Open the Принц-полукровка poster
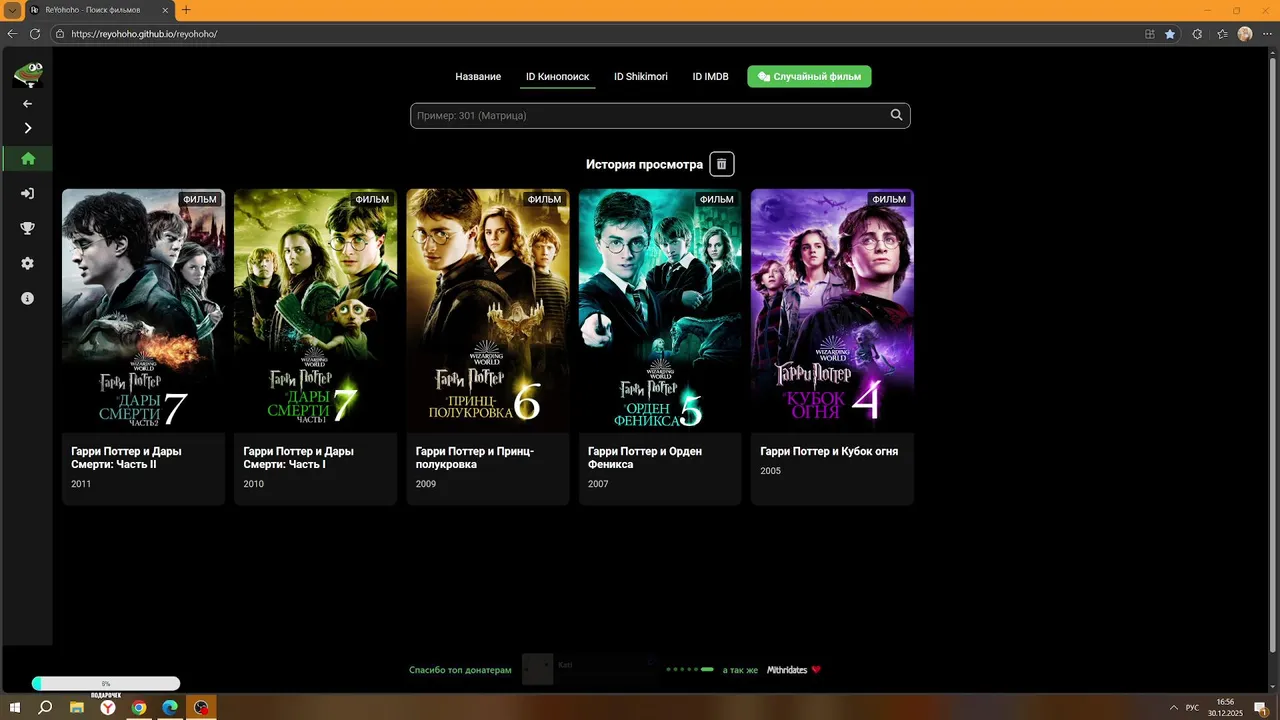 [488, 310]
